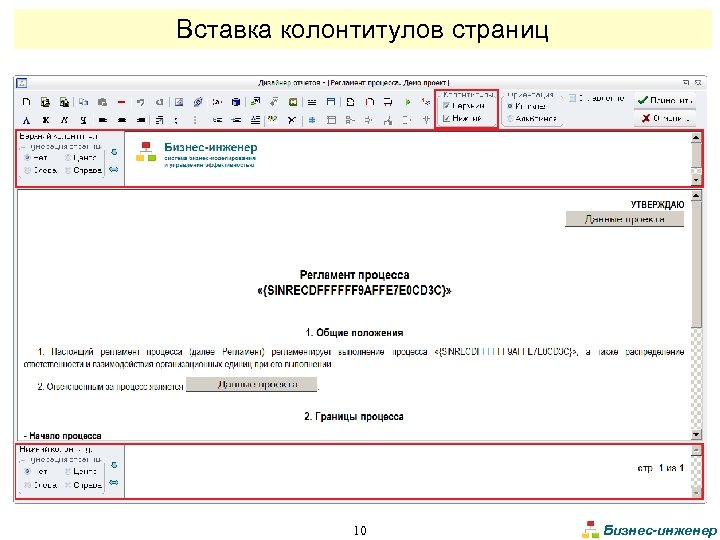The height and width of the screenshot is (540, 720).
Task: Click main document scrollbar up arrow
Action: (696, 196)
